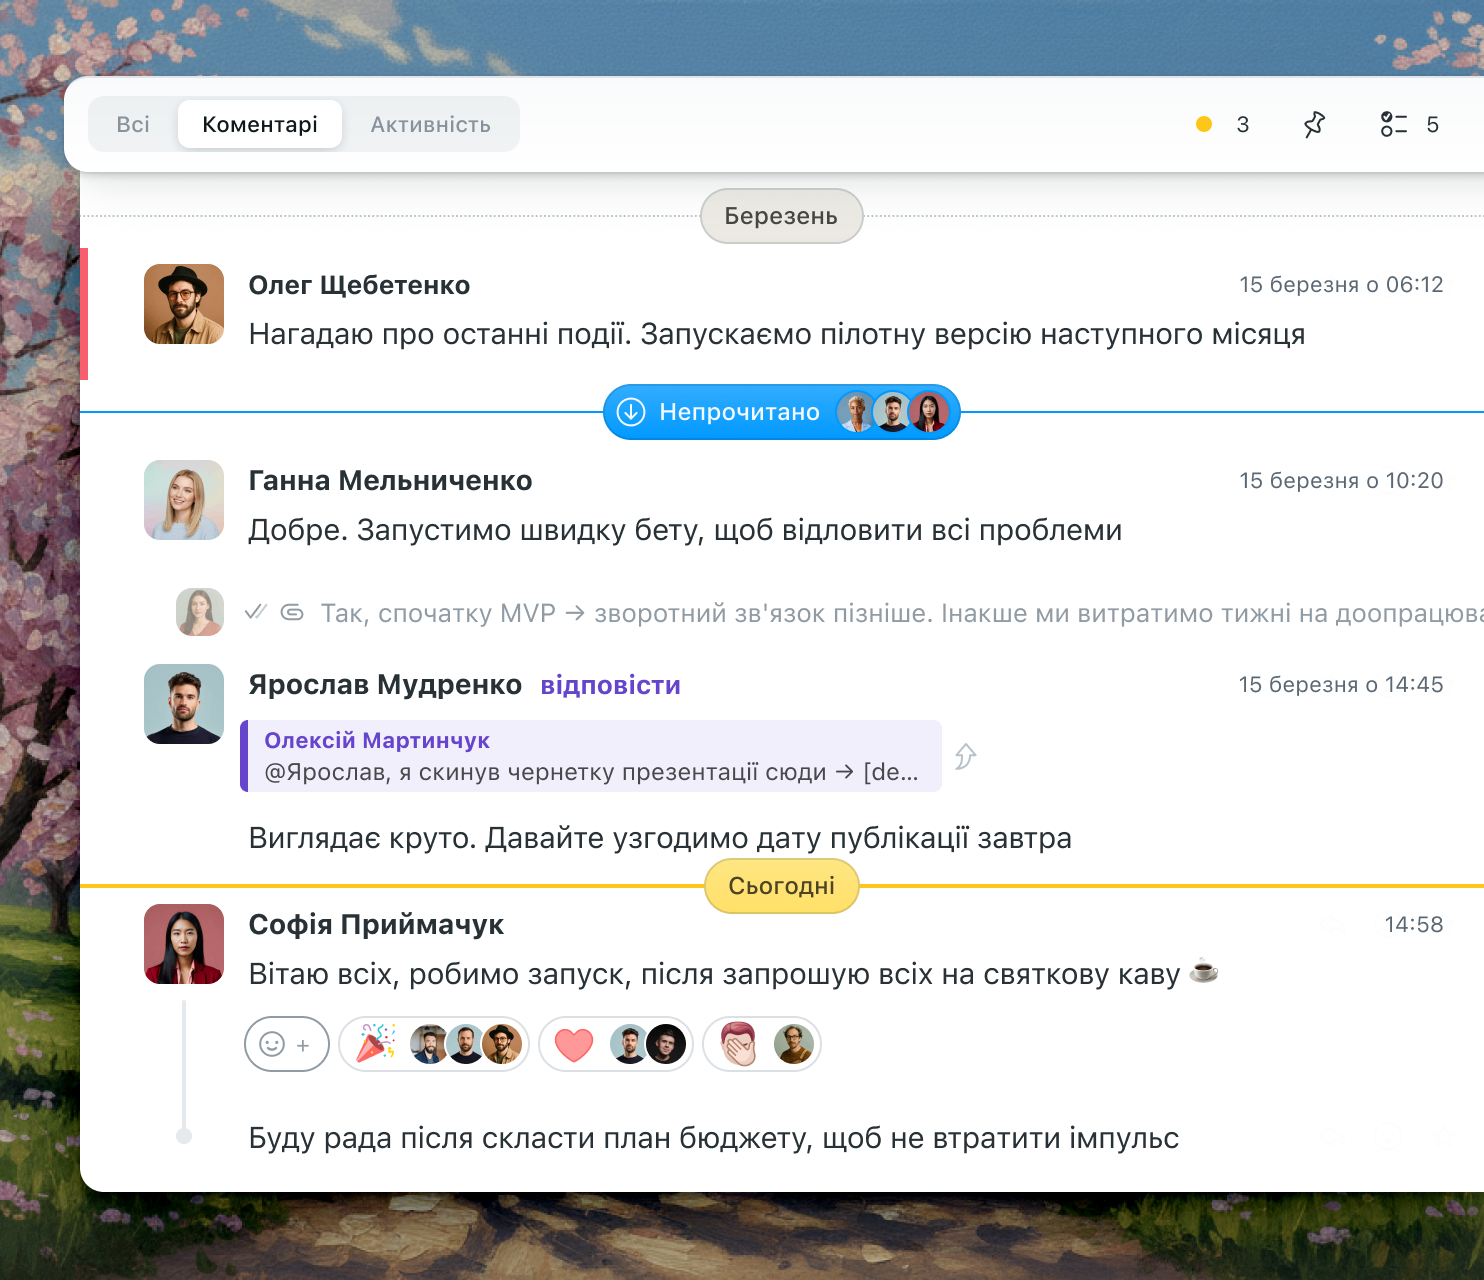Toggle the red heart reaction
The height and width of the screenshot is (1280, 1484).
[574, 1045]
